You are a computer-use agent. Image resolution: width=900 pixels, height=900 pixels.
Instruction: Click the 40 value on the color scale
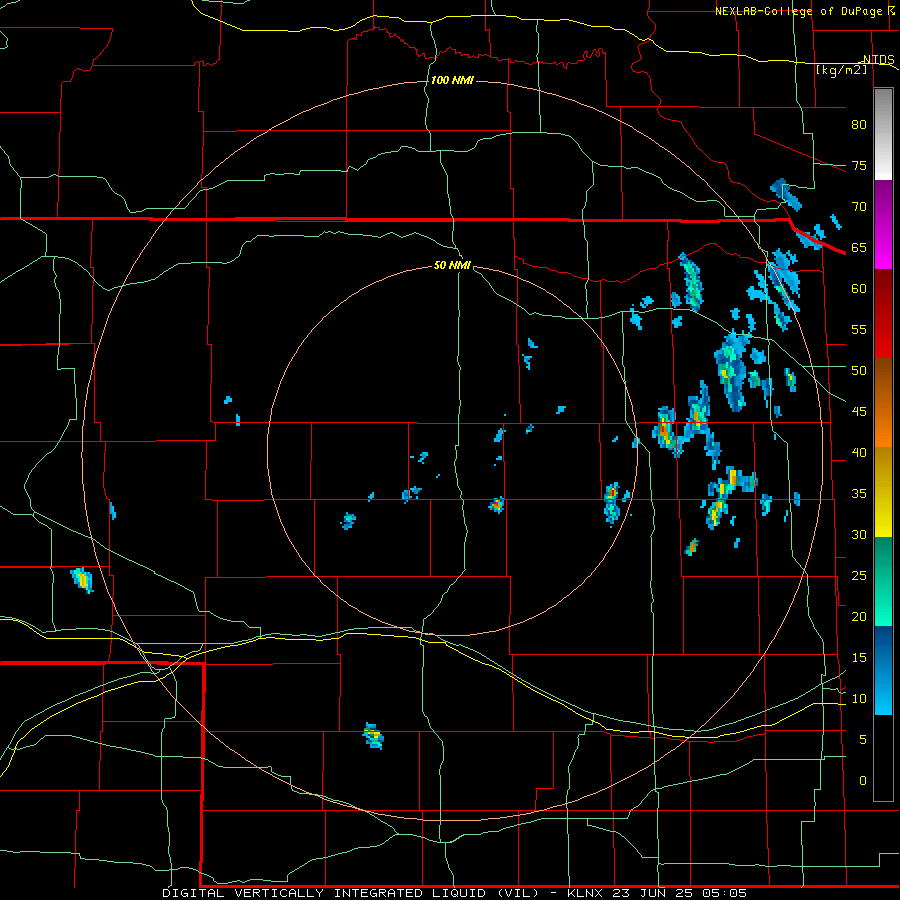pos(859,452)
